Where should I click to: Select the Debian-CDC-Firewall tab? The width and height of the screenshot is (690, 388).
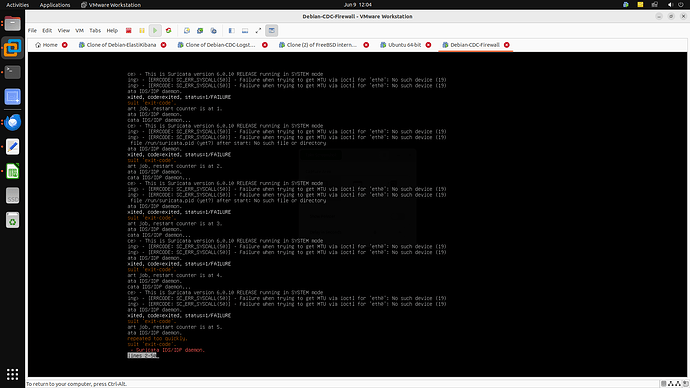[x=471, y=45]
